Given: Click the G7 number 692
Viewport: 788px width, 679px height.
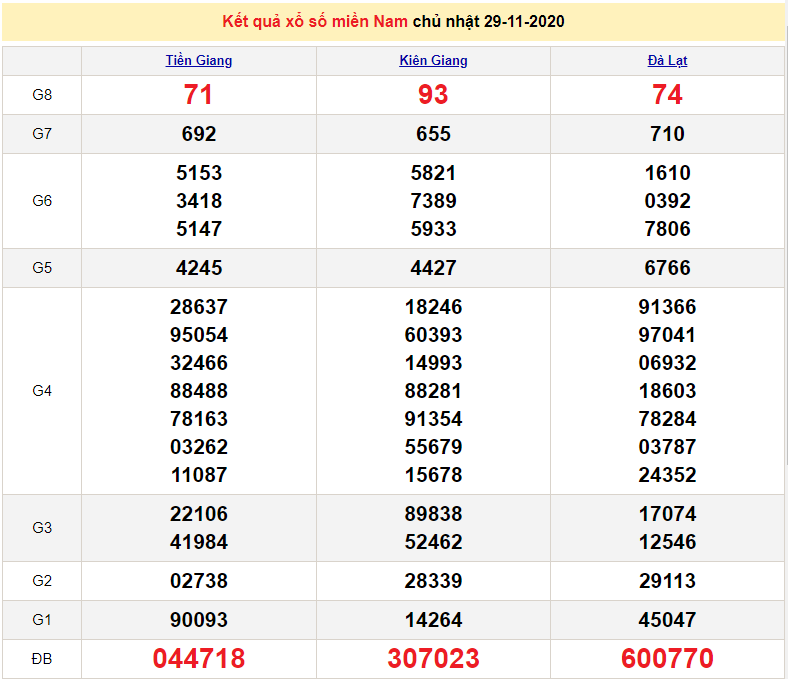Looking at the screenshot, I should 199,134.
